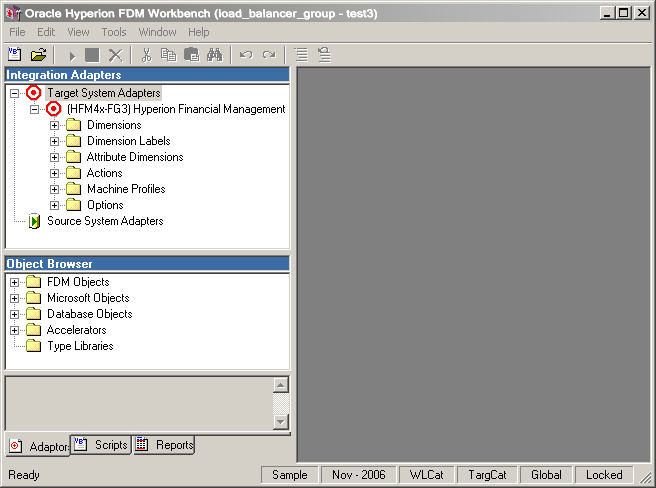Open the Help menu

click(198, 32)
